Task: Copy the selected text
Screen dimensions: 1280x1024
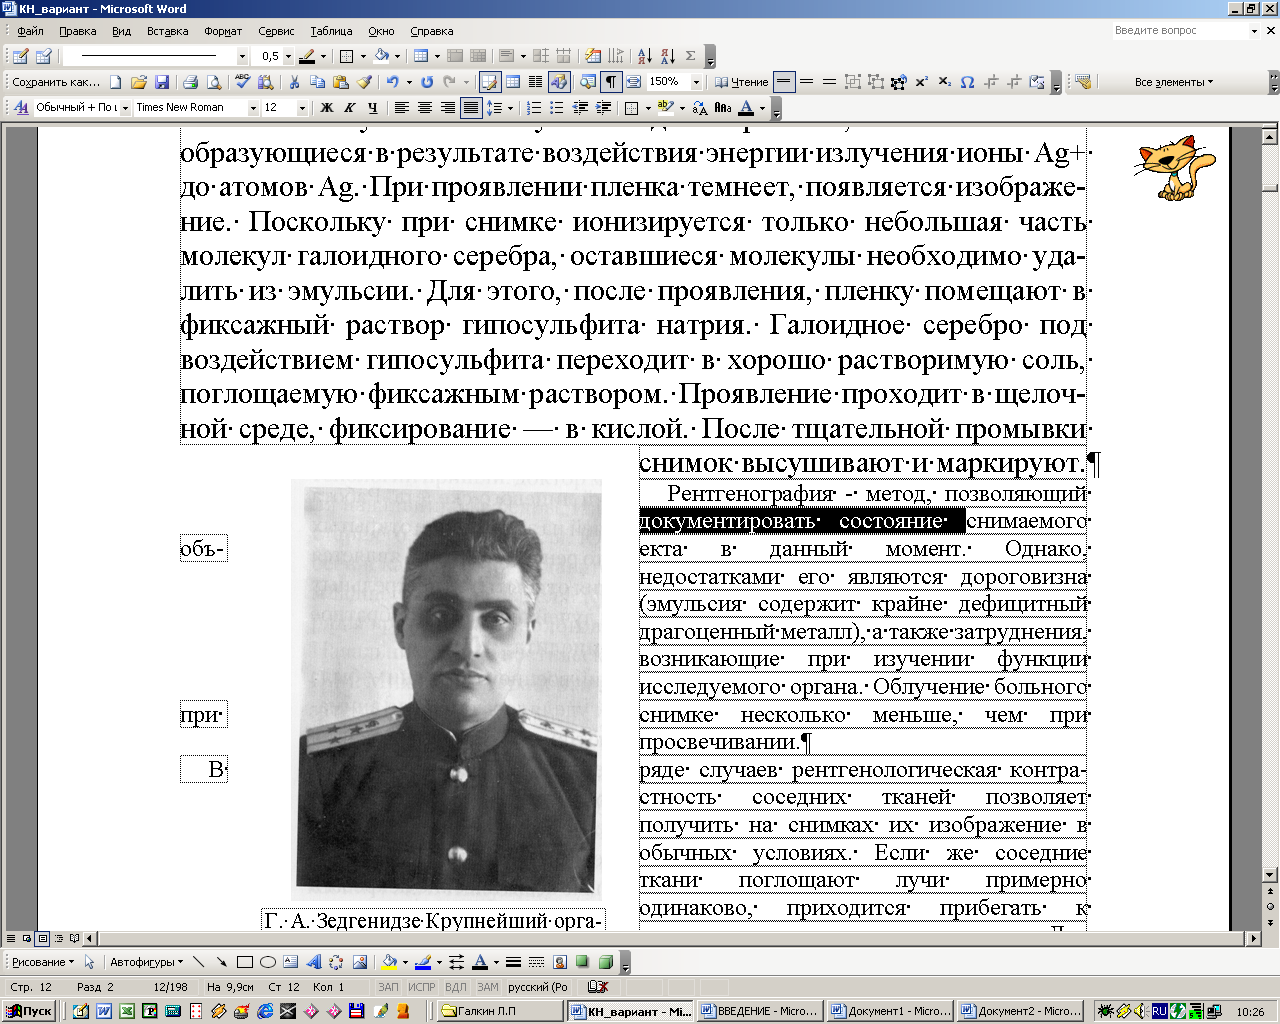Action: 317,82
